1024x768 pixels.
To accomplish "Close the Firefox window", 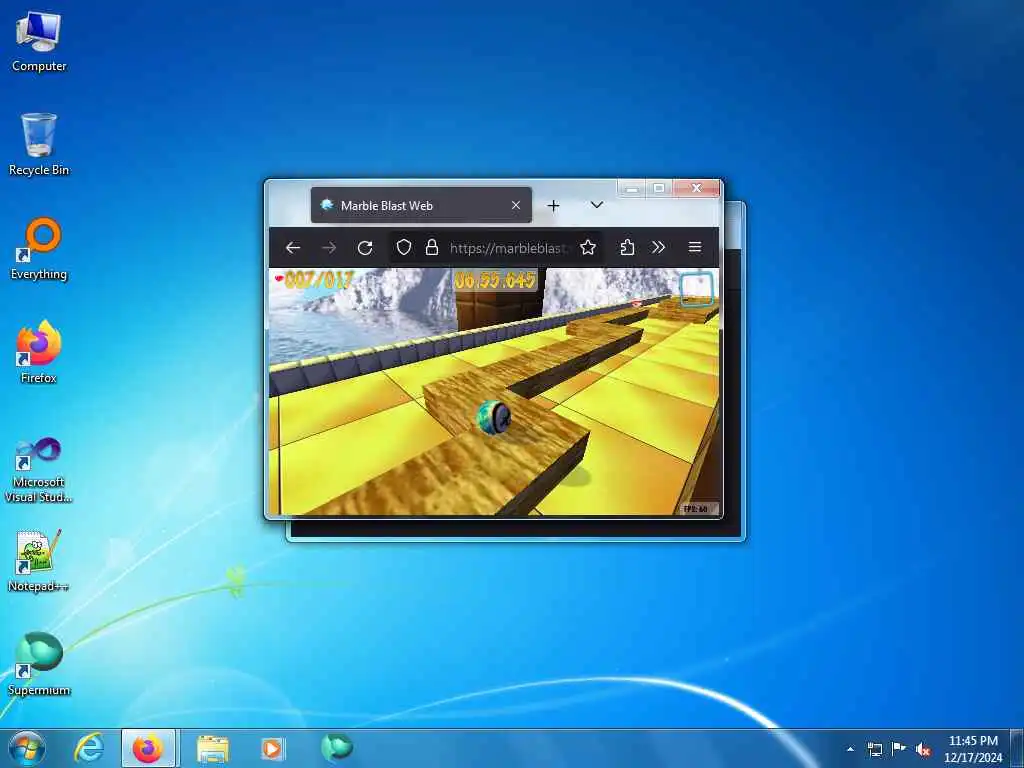I will coord(696,189).
